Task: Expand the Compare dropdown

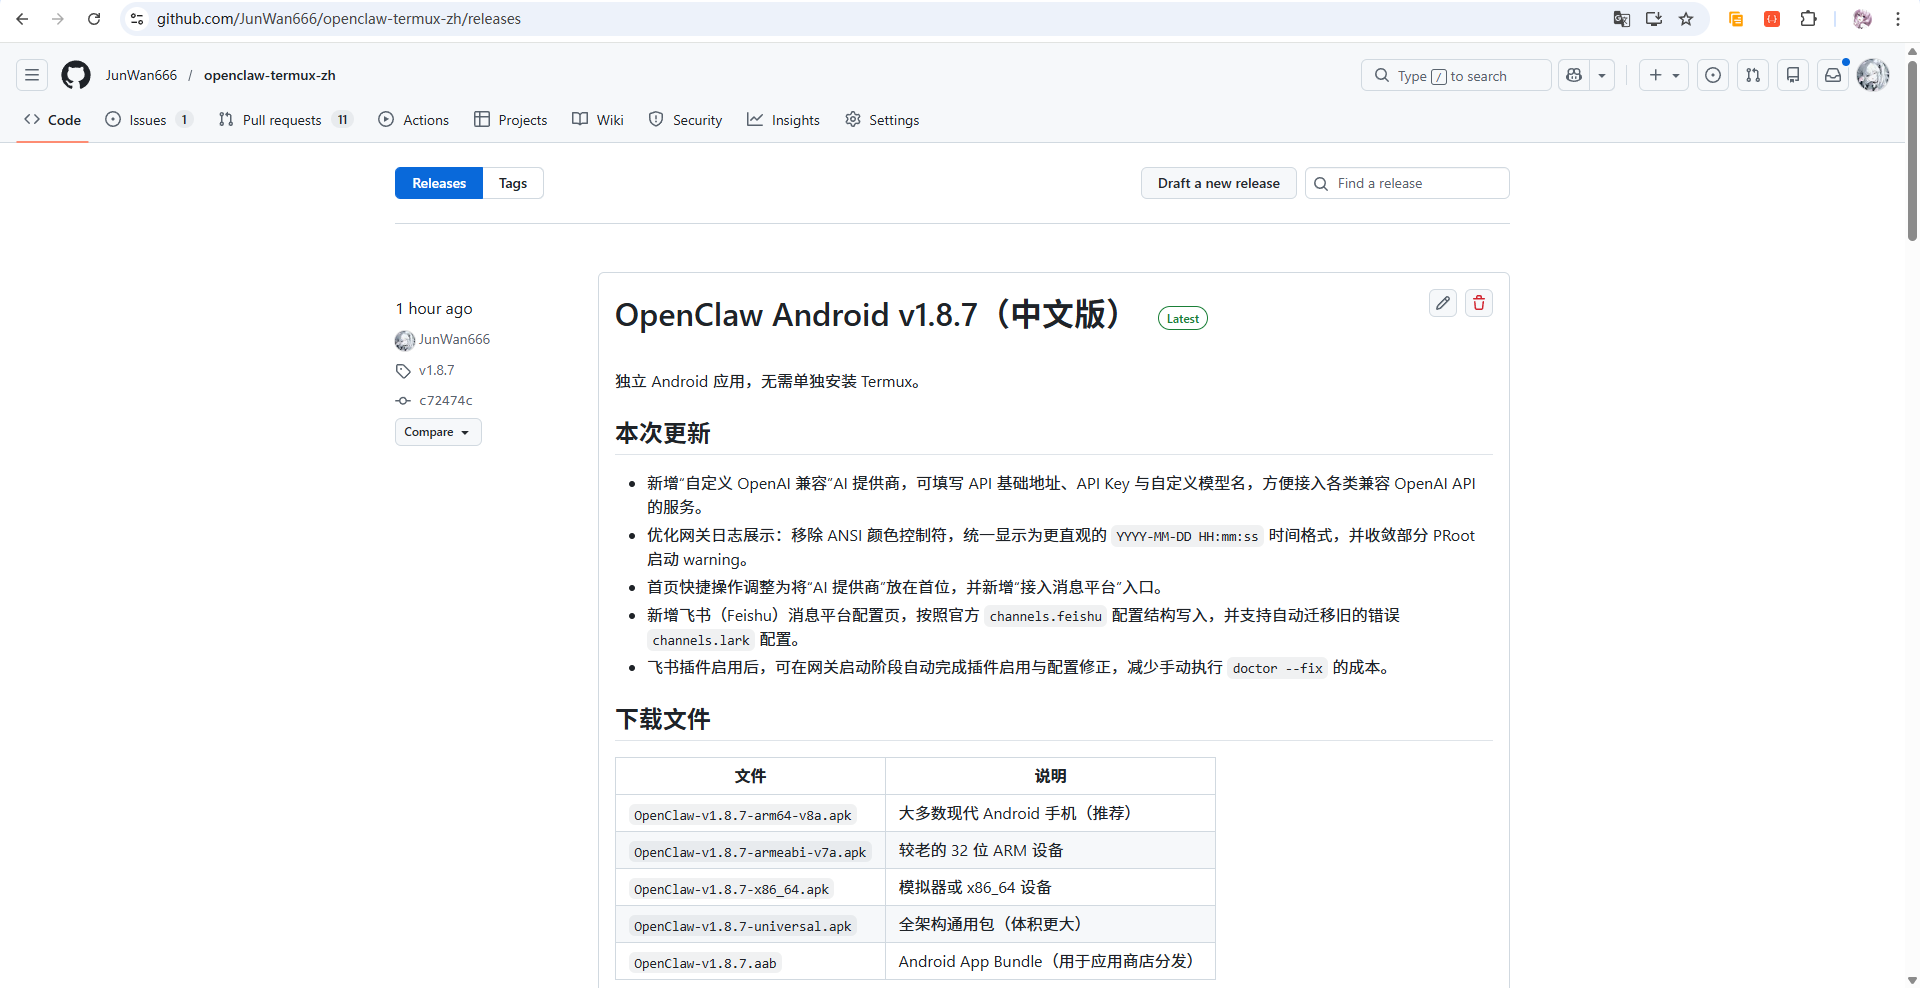Action: tap(437, 432)
